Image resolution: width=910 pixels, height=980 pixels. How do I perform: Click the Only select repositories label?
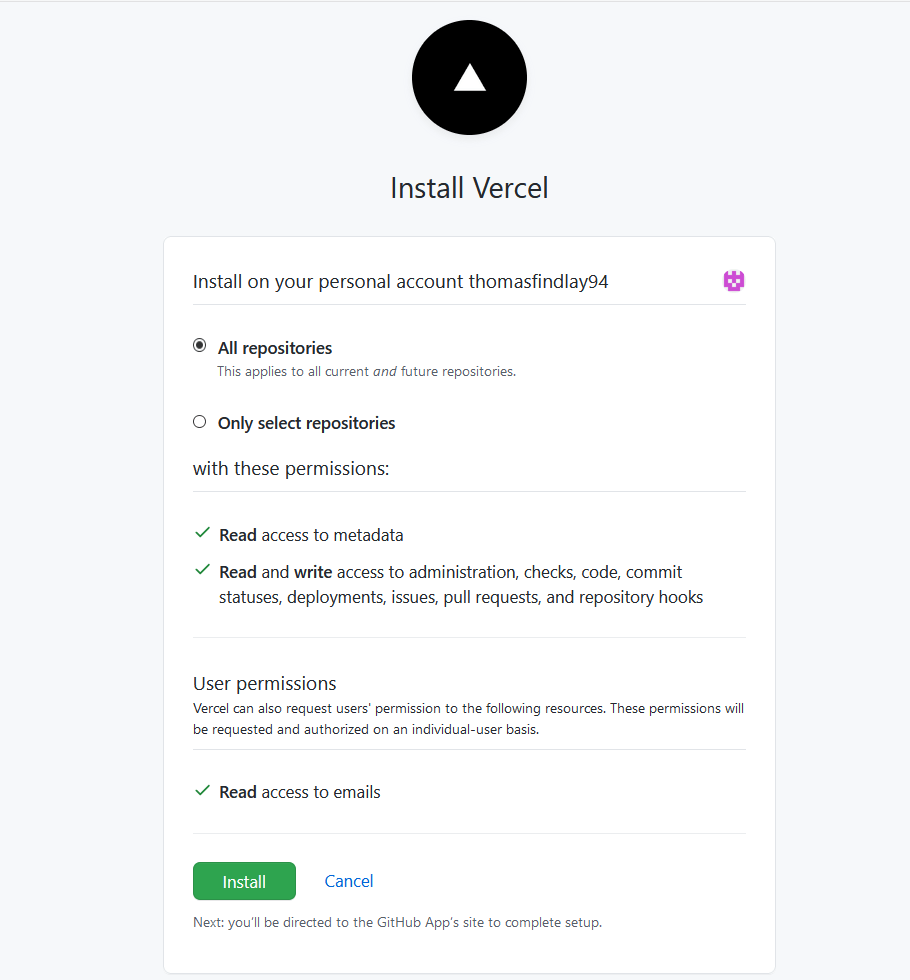pyautogui.click(x=306, y=423)
